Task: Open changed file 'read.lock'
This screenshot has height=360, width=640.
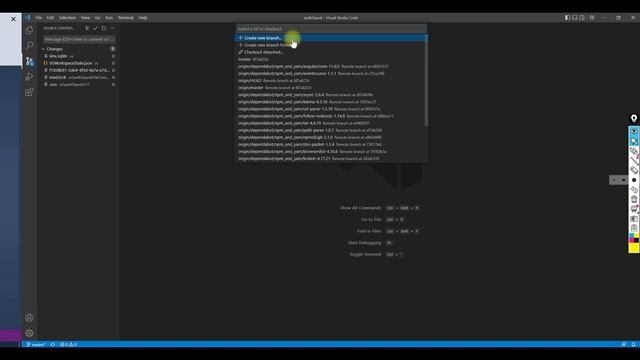Action: tap(79, 77)
